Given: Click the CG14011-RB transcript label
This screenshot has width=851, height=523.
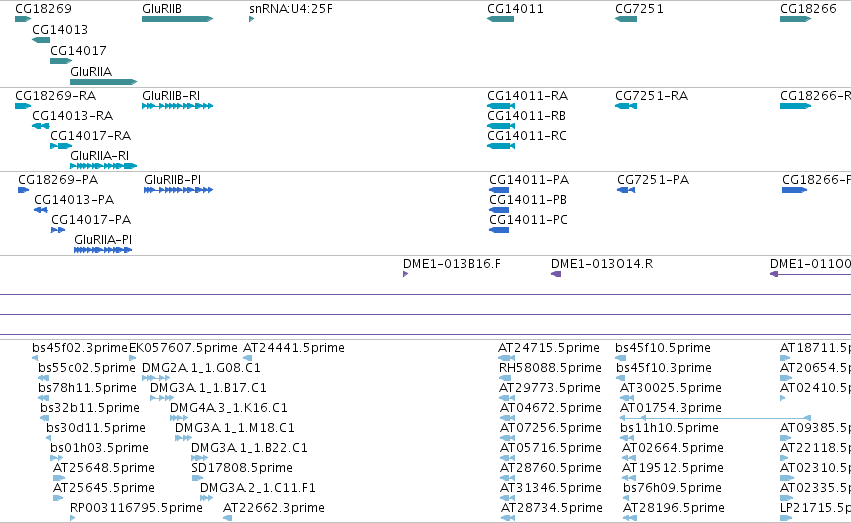Looking at the screenshot, I should (526, 116).
